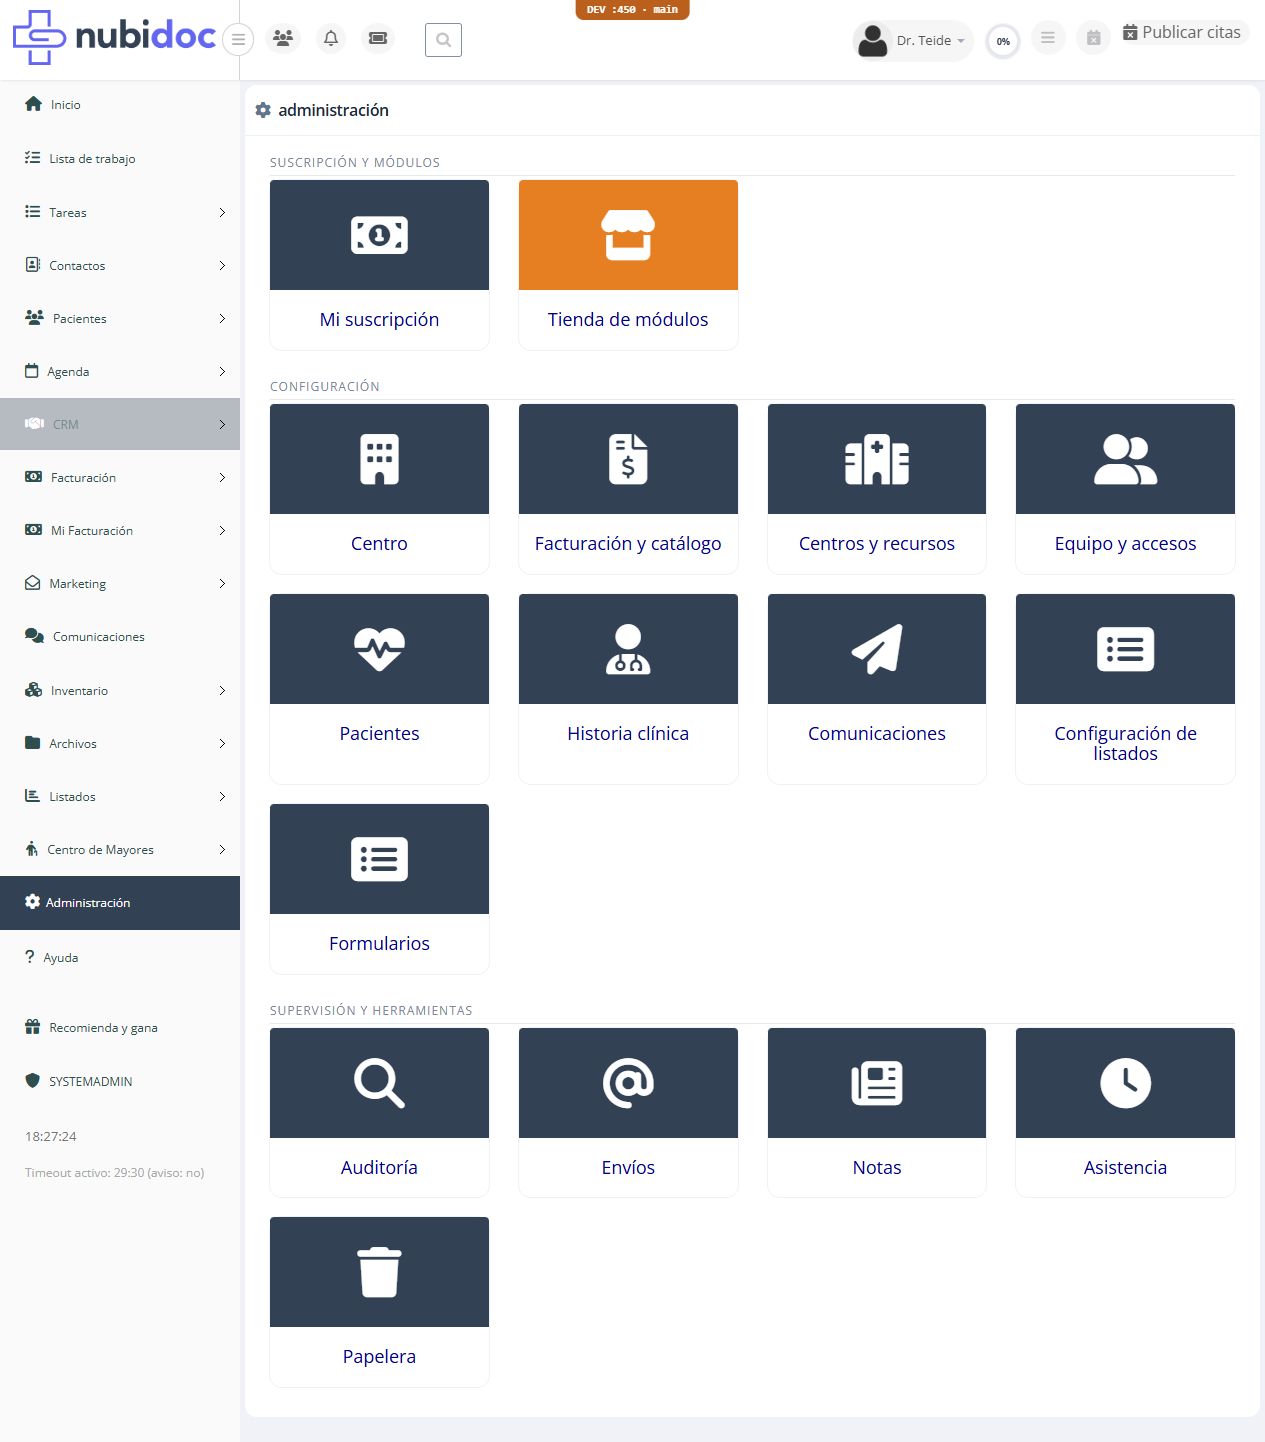This screenshot has width=1265, height=1442.
Task: Click the users group icon in header
Action: tap(283, 39)
